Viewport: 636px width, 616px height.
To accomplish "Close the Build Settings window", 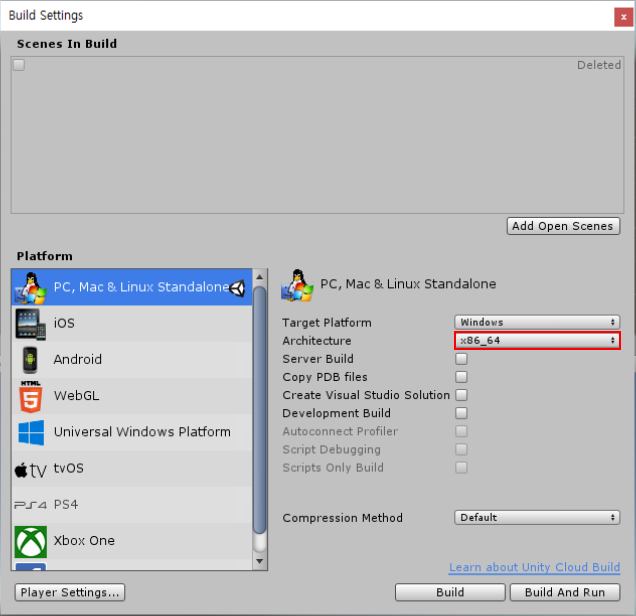I will [623, 17].
